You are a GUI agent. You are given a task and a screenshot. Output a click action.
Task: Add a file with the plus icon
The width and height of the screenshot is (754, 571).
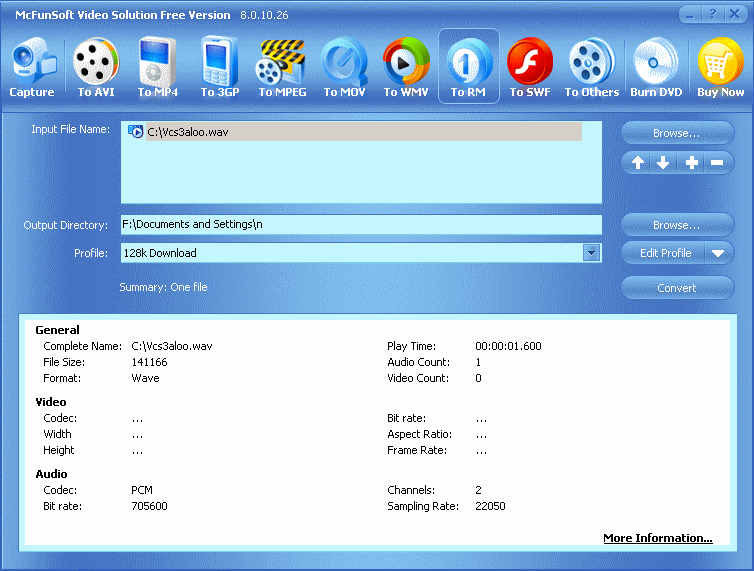click(691, 163)
